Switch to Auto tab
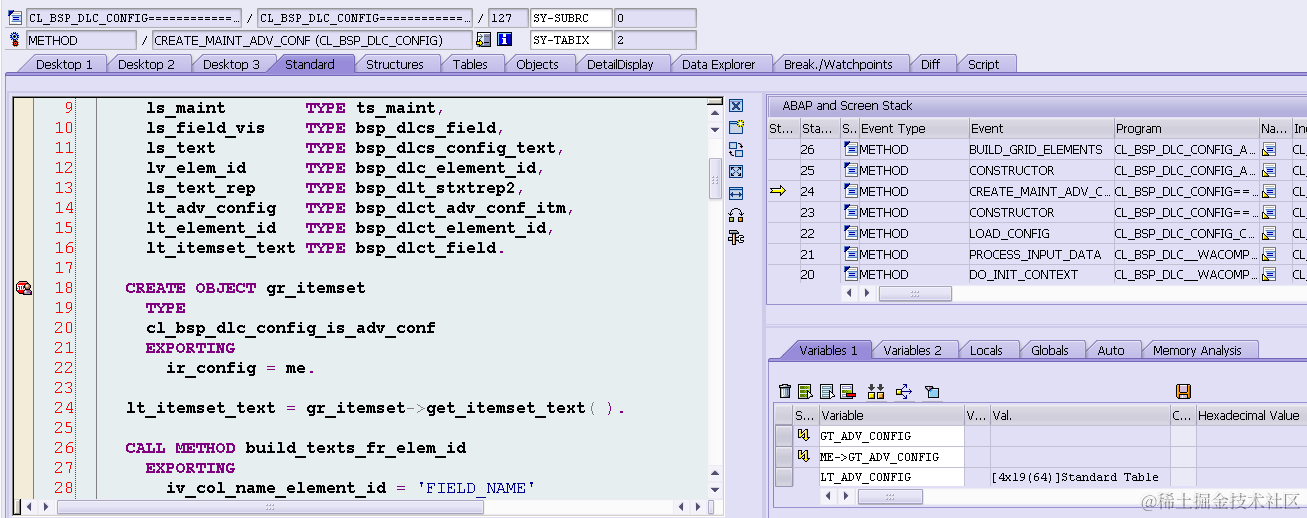 coord(1111,350)
